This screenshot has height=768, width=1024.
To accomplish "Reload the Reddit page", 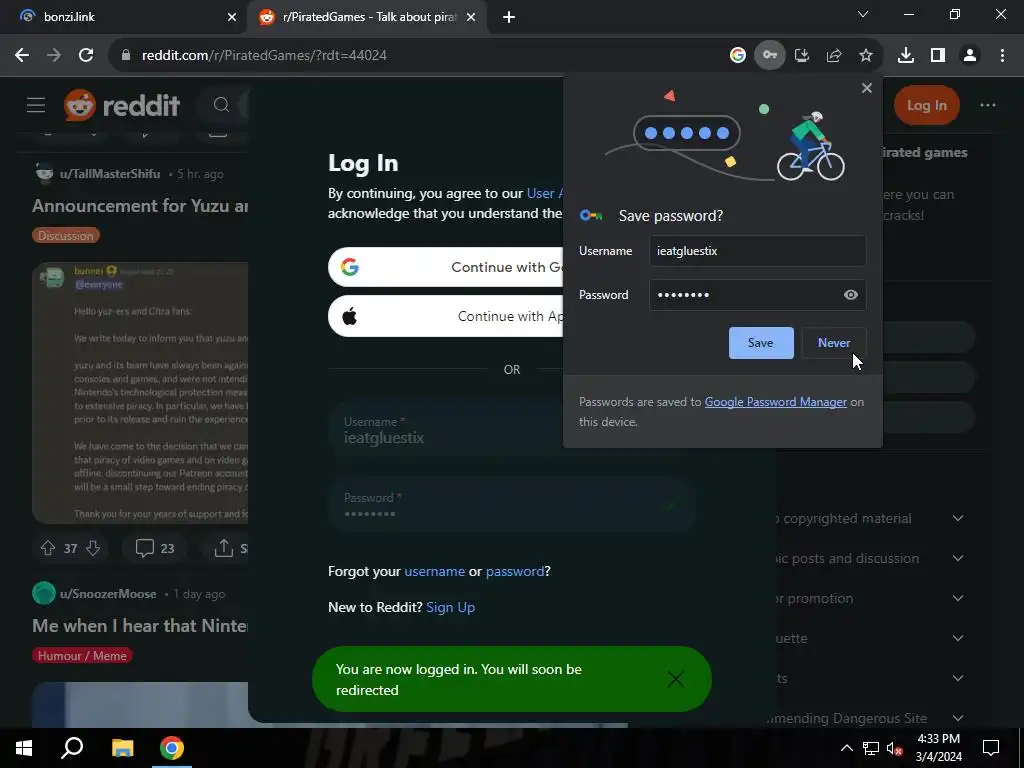I will pyautogui.click(x=86, y=56).
